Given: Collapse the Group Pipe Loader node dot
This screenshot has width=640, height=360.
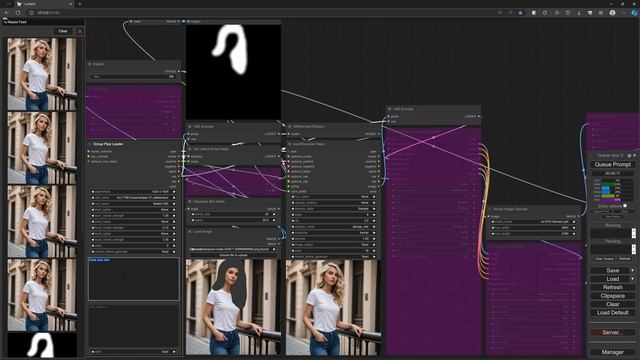Looking at the screenshot, I should click(90, 144).
